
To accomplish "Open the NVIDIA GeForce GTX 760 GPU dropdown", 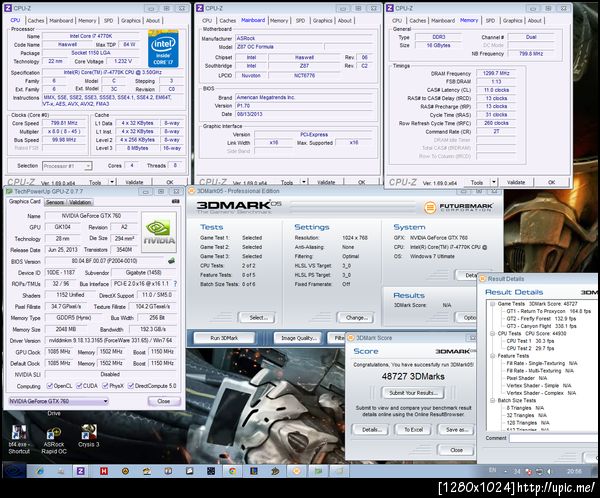I will tap(58, 401).
